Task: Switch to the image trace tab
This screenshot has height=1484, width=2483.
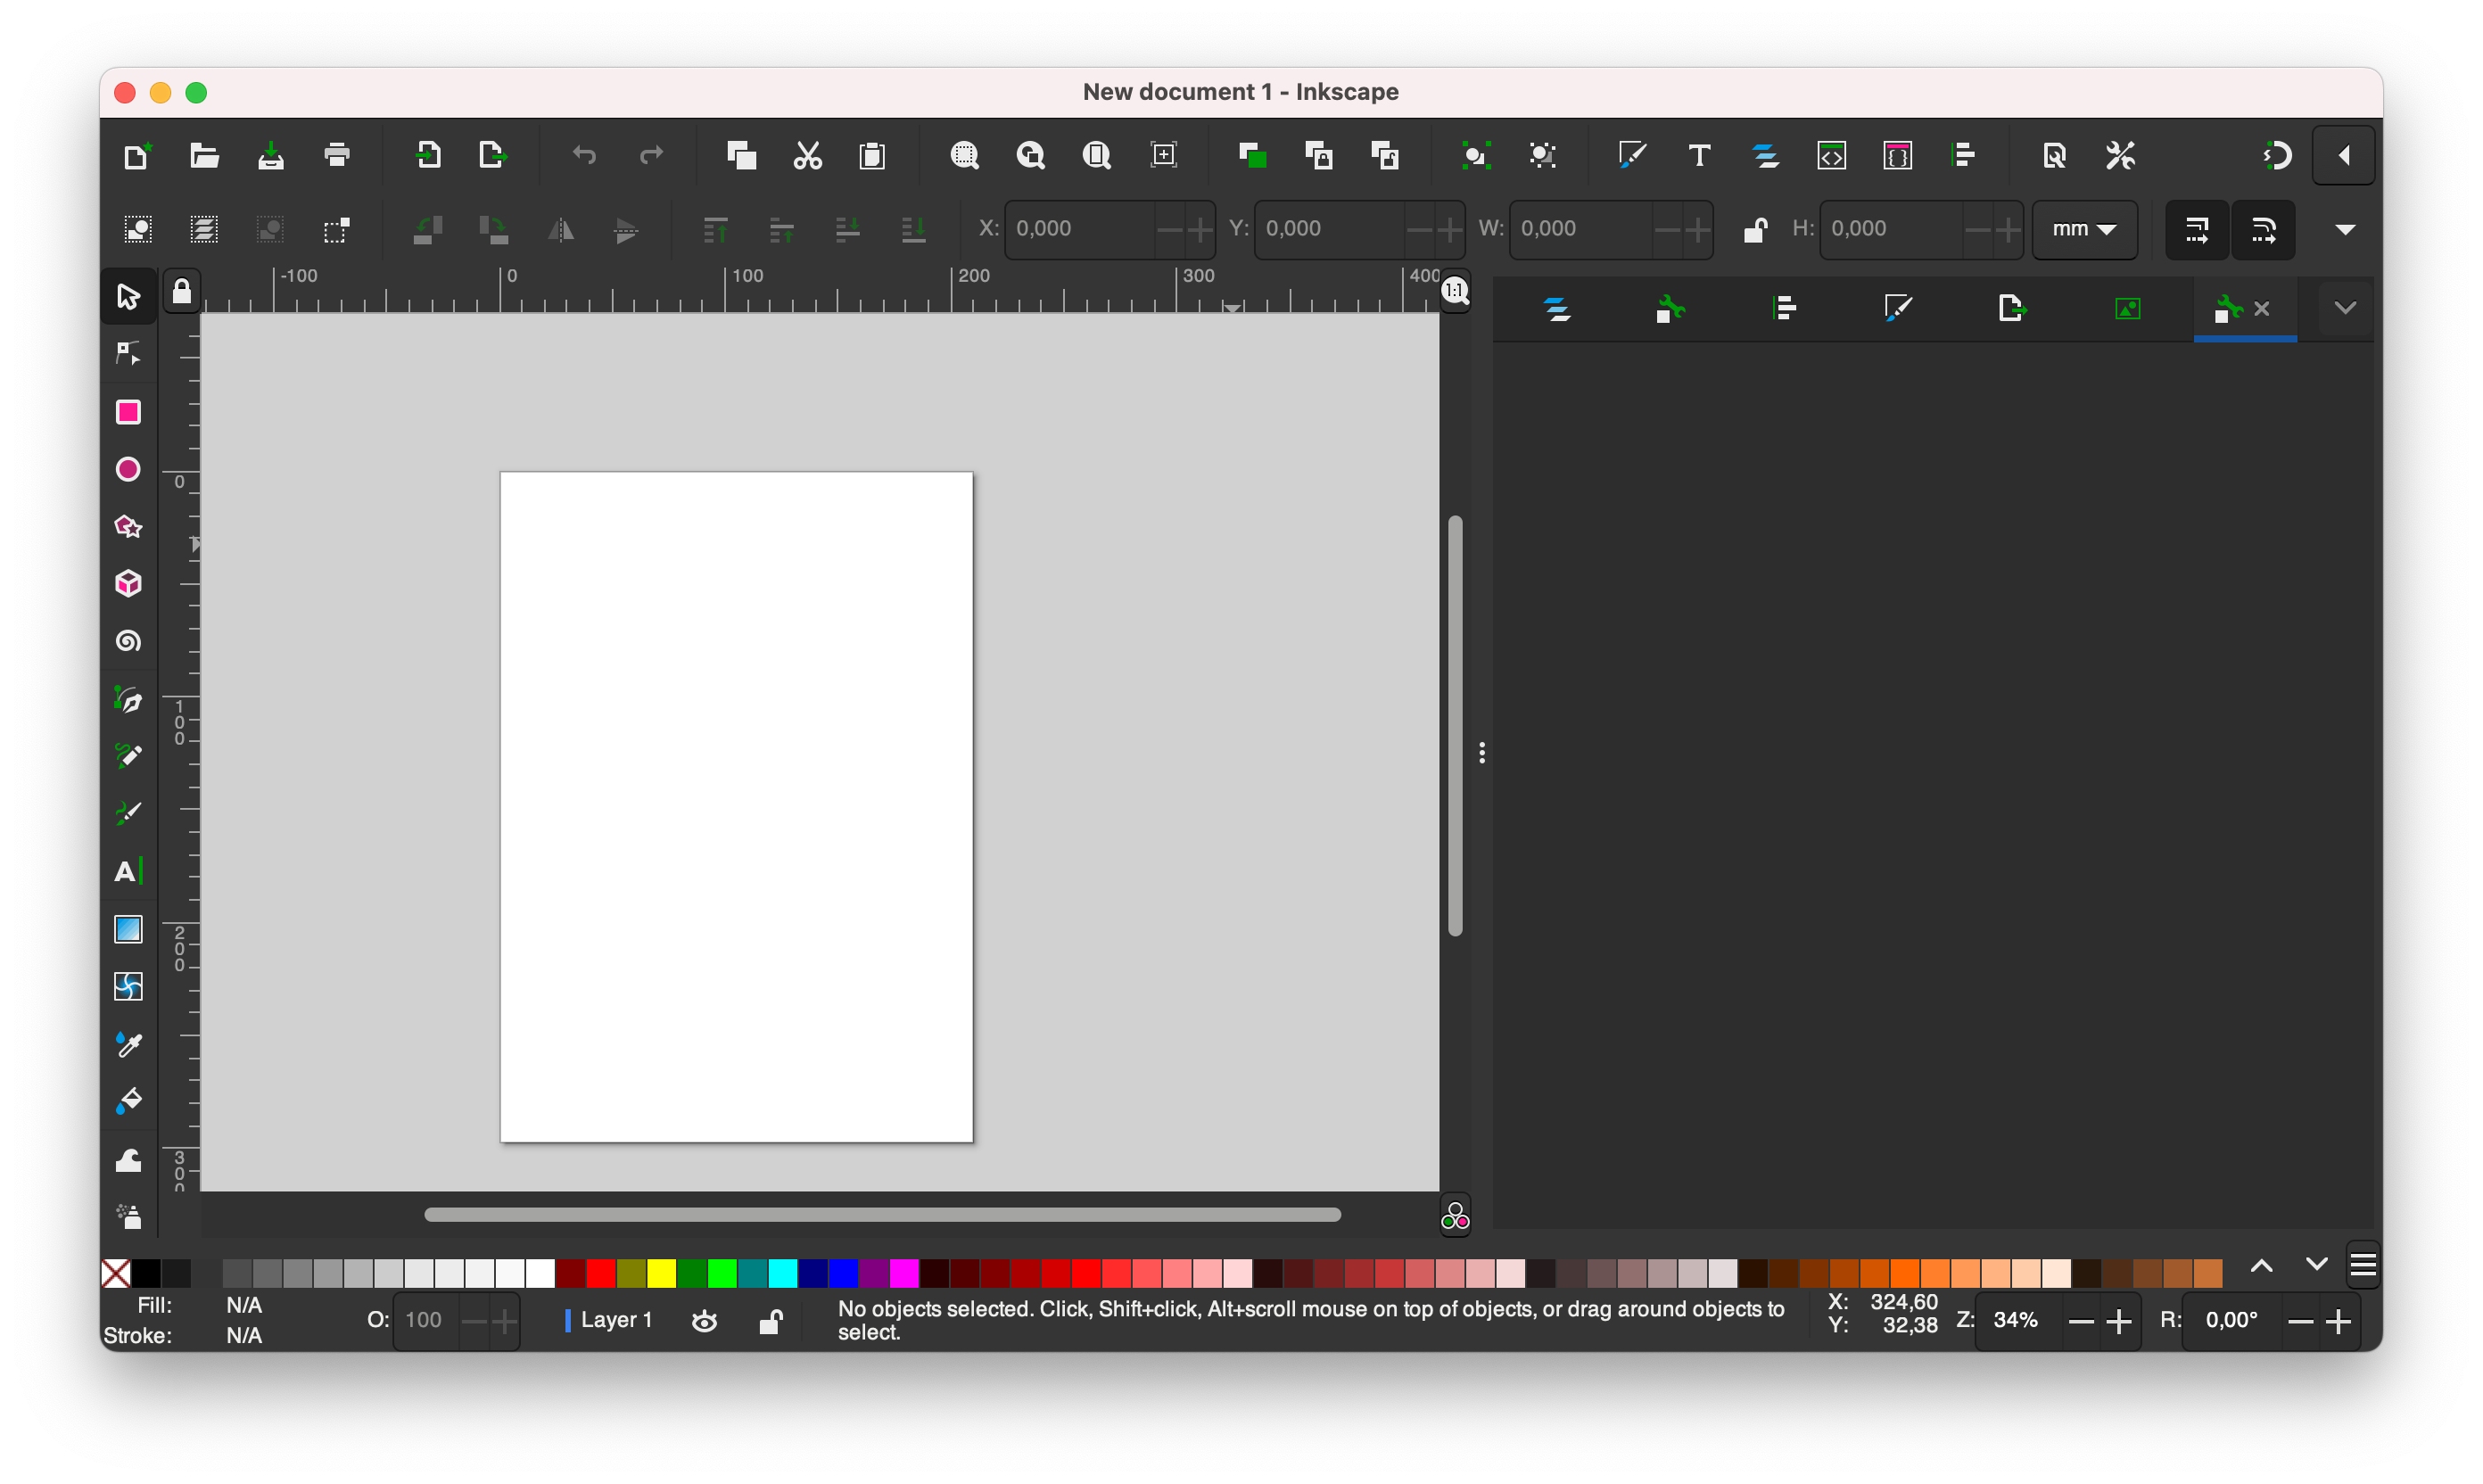Action: pyautogui.click(x=2127, y=308)
